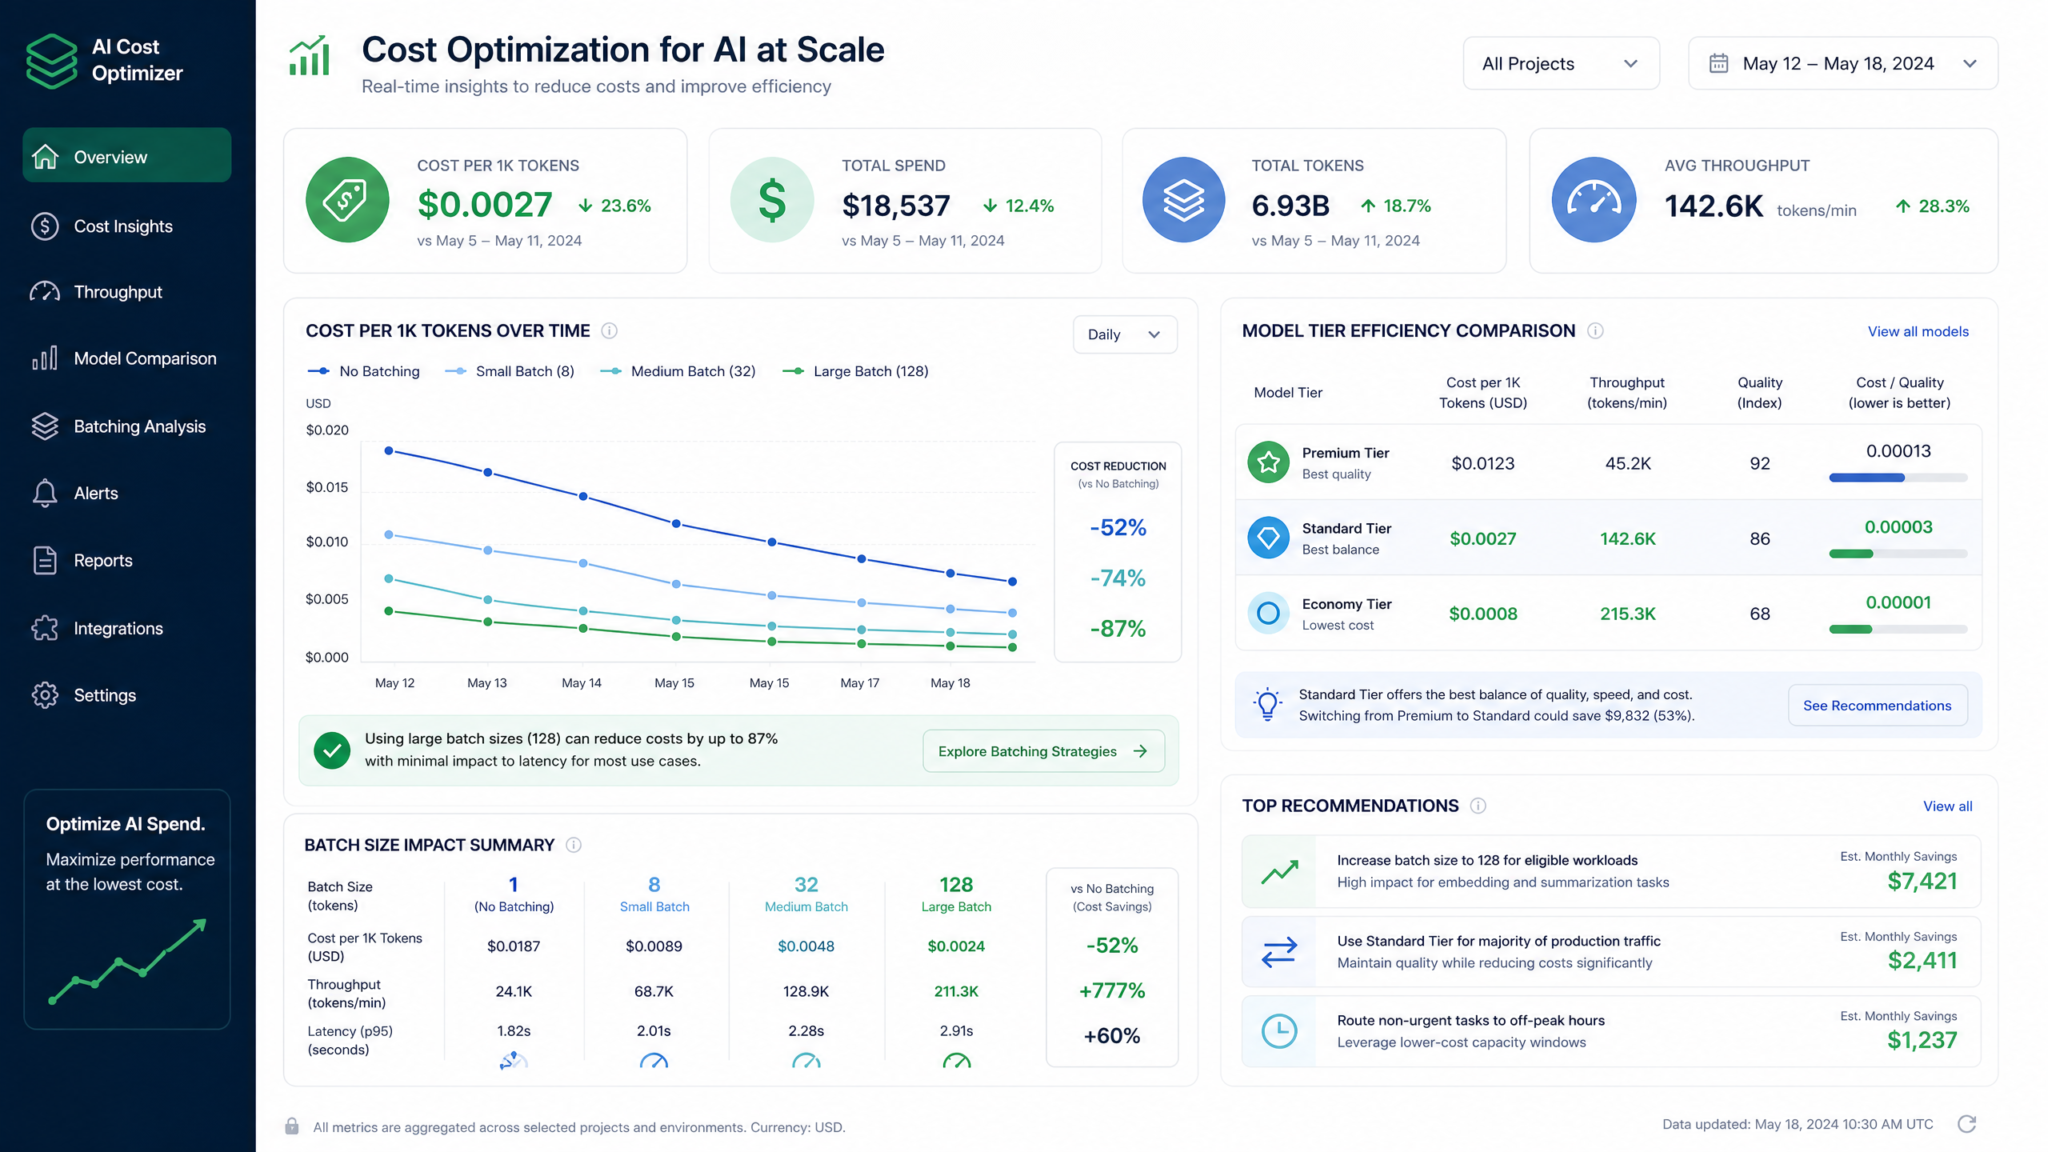This screenshot has width=2048, height=1152.
Task: Open the View all models link
Action: pos(1917,332)
